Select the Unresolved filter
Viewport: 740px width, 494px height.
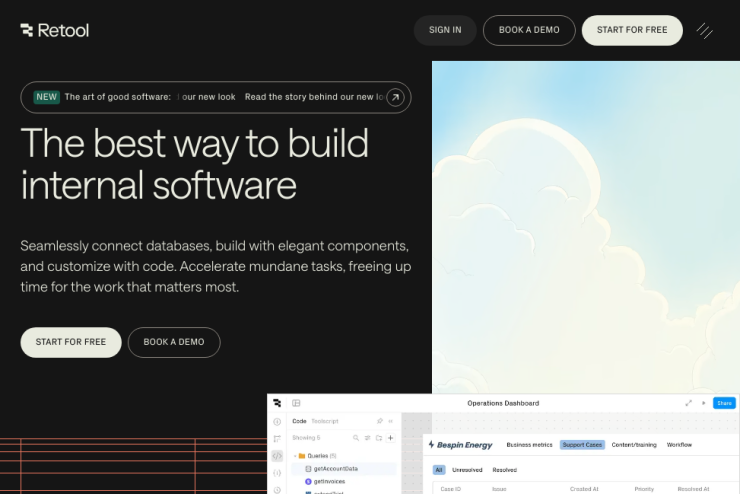tap(467, 470)
